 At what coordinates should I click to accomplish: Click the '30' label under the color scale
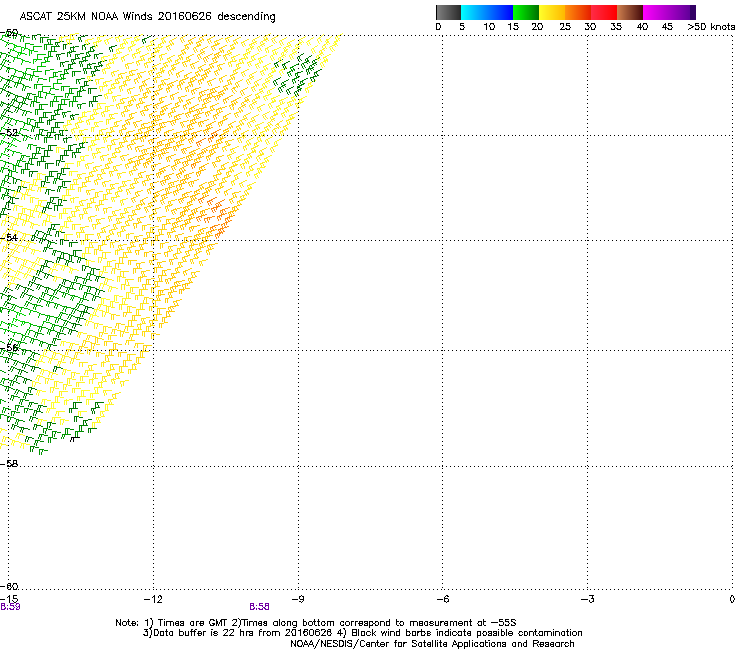(590, 27)
